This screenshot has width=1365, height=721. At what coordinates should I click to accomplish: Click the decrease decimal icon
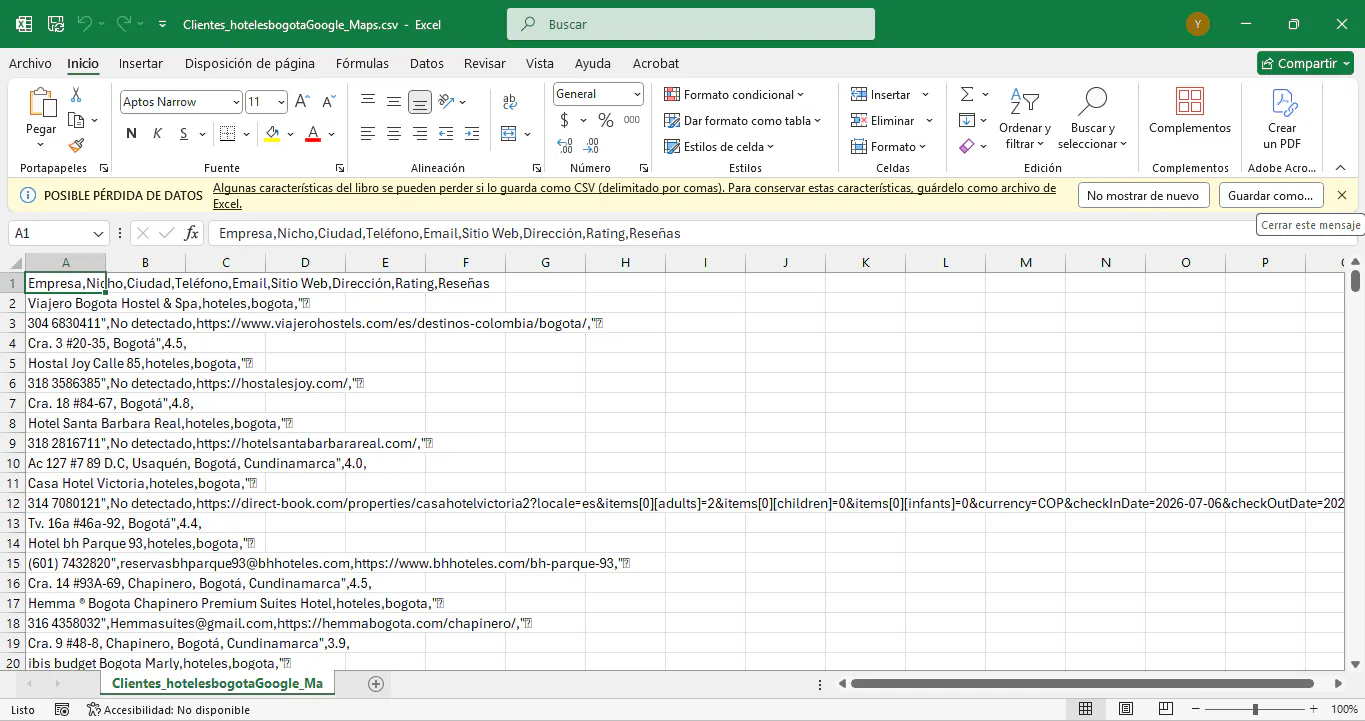(592, 146)
